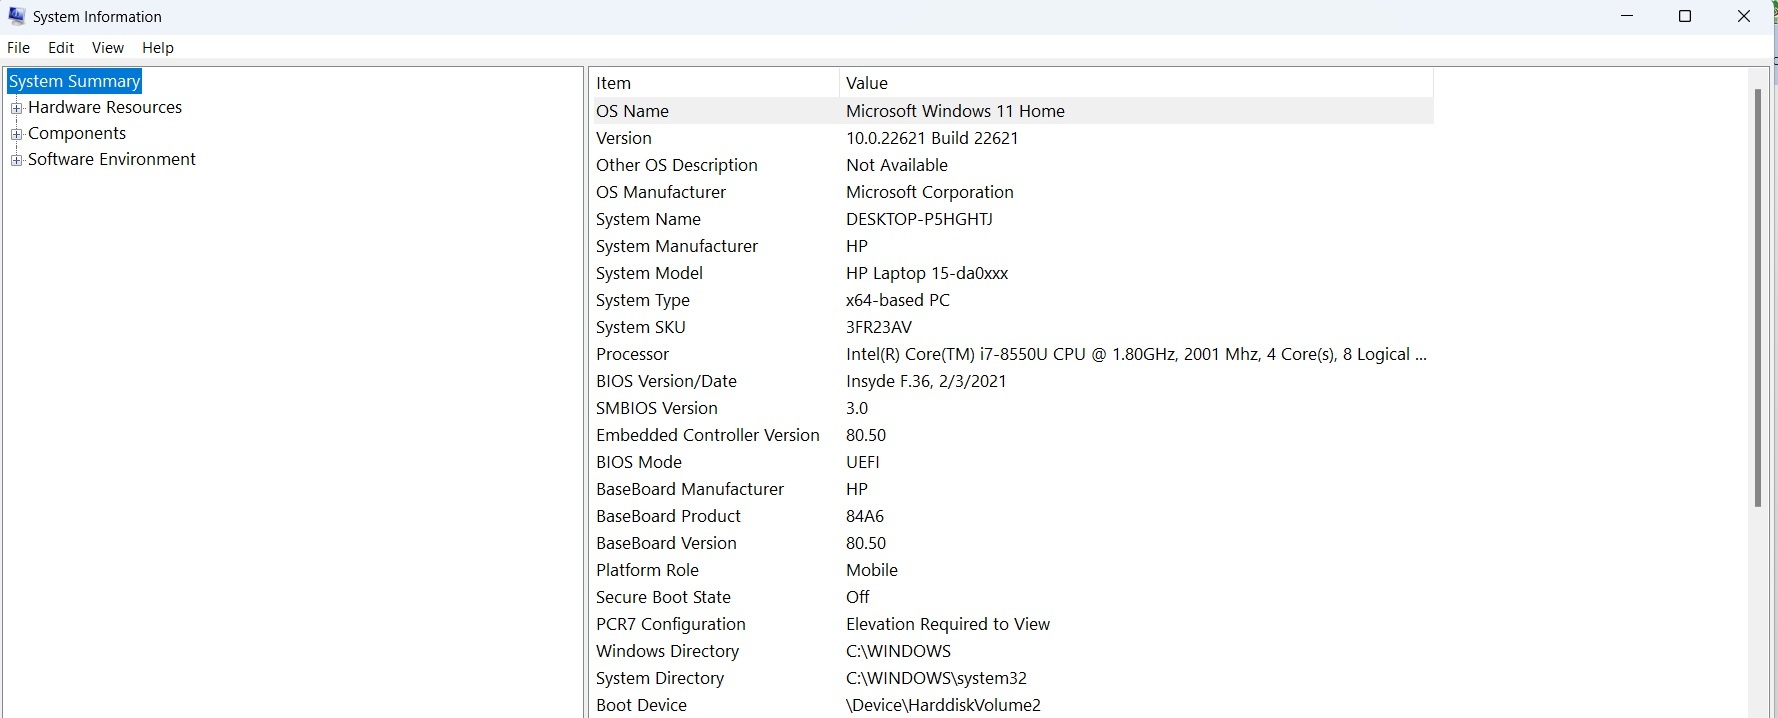The height and width of the screenshot is (718, 1778).
Task: Click the SMBIOS Version item
Action: click(x=657, y=408)
